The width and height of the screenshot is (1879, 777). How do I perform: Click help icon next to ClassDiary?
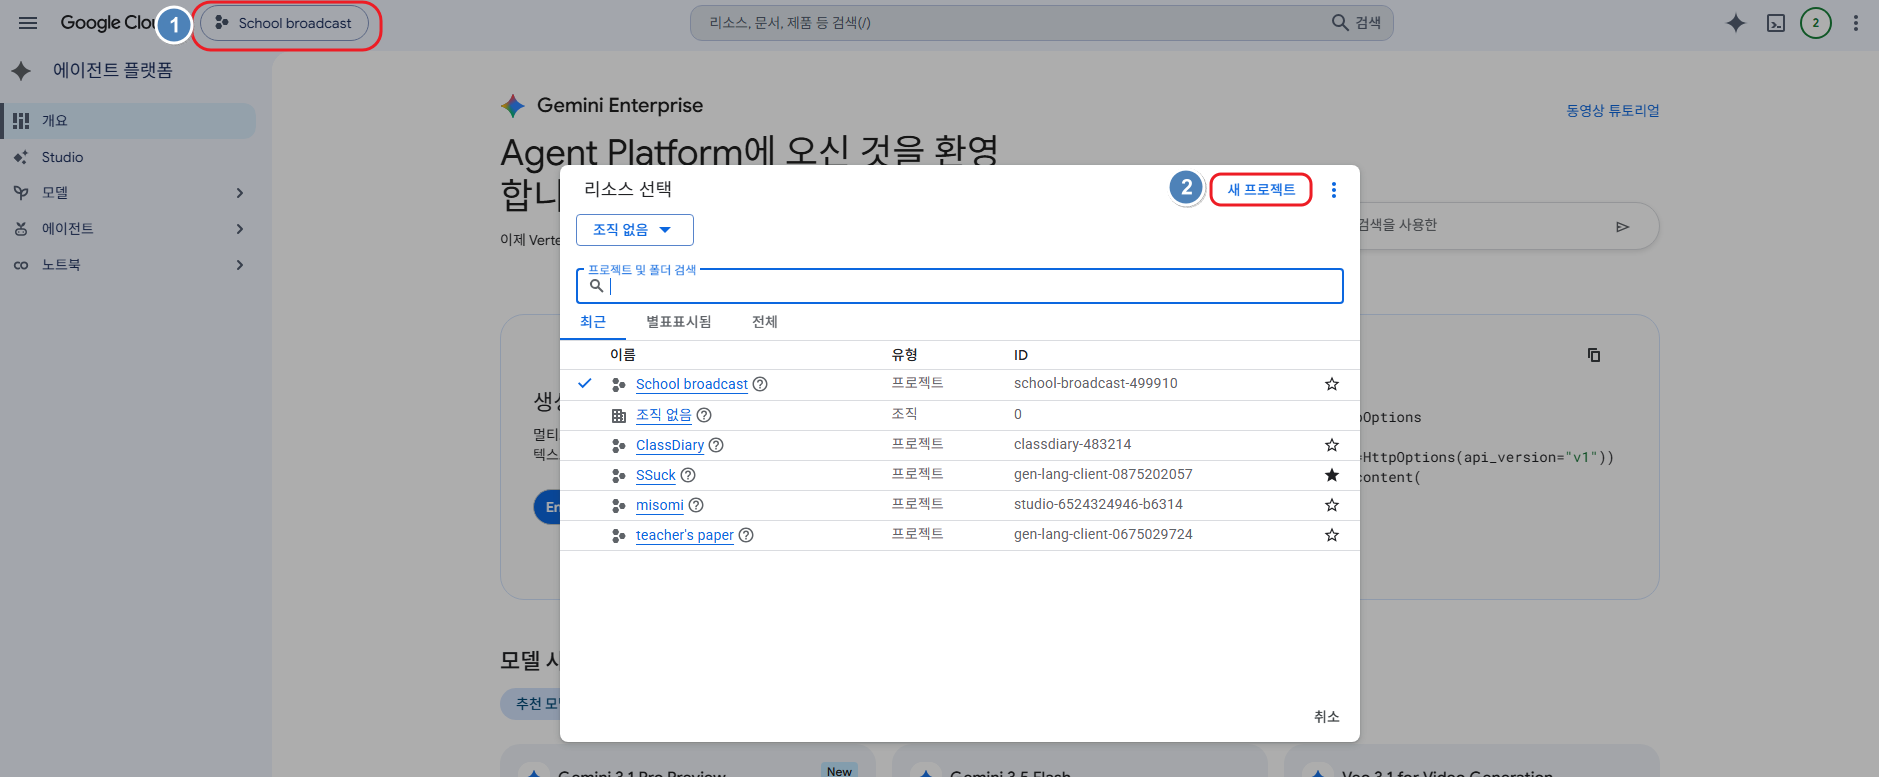(716, 445)
